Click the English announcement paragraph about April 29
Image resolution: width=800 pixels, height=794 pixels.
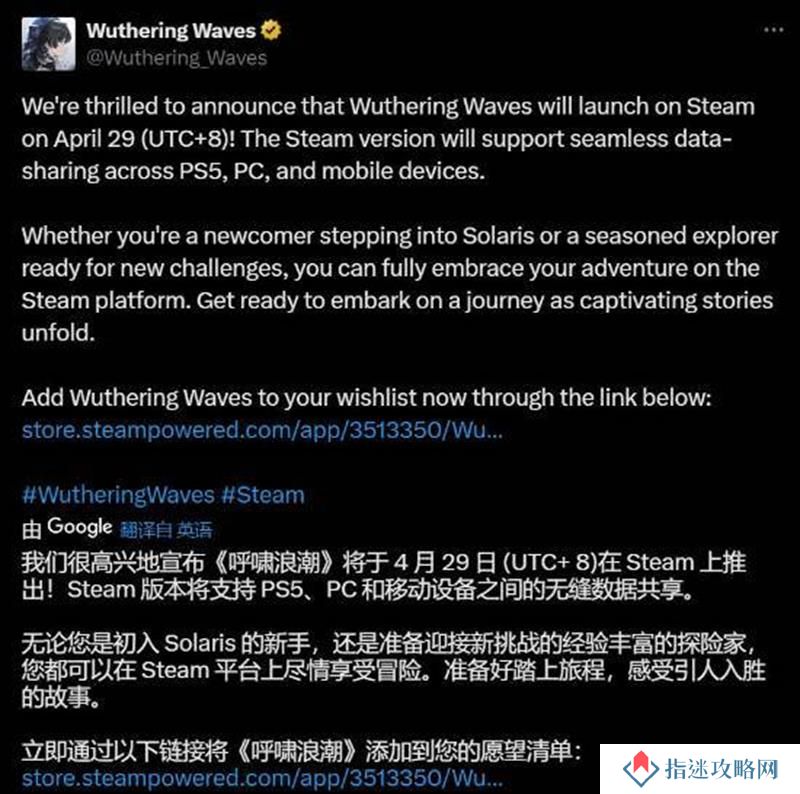tap(388, 138)
